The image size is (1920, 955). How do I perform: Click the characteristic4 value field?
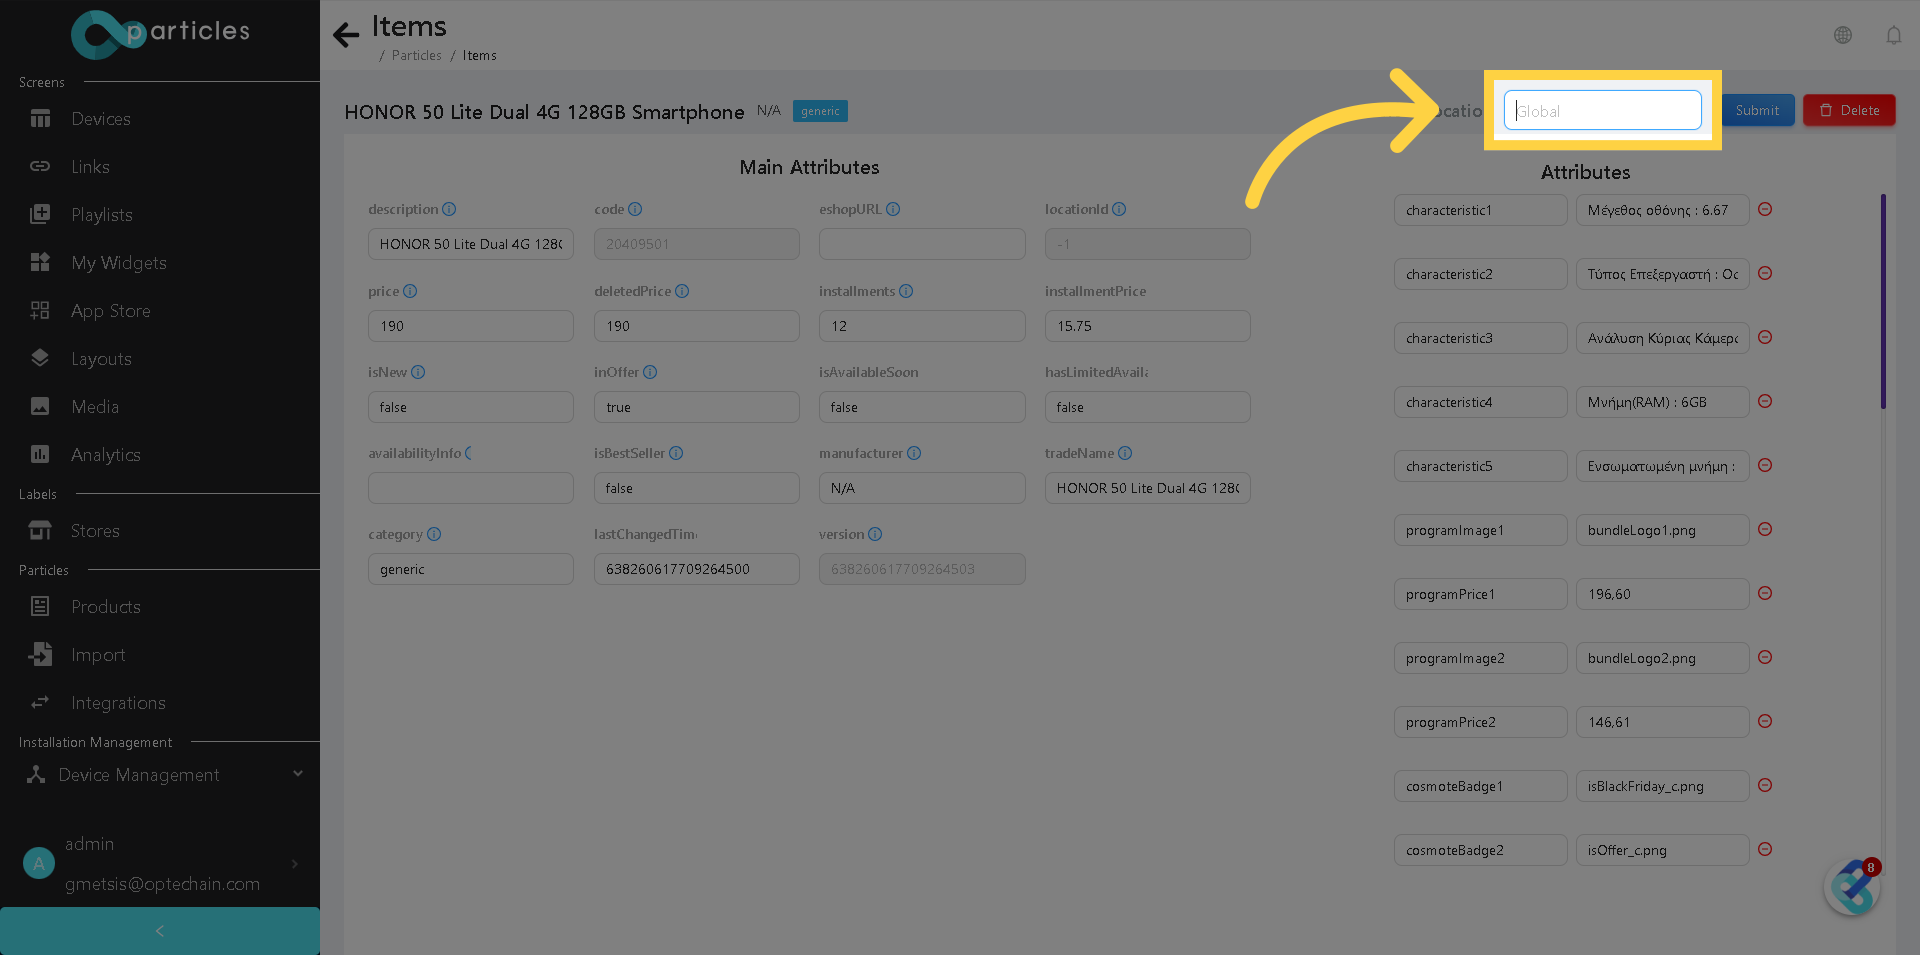(1662, 402)
